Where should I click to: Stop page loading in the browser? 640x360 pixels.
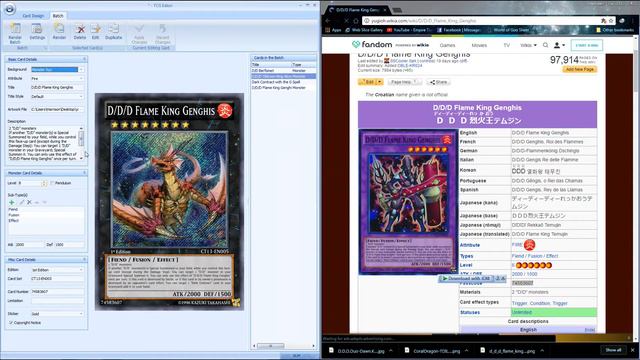[346, 21]
